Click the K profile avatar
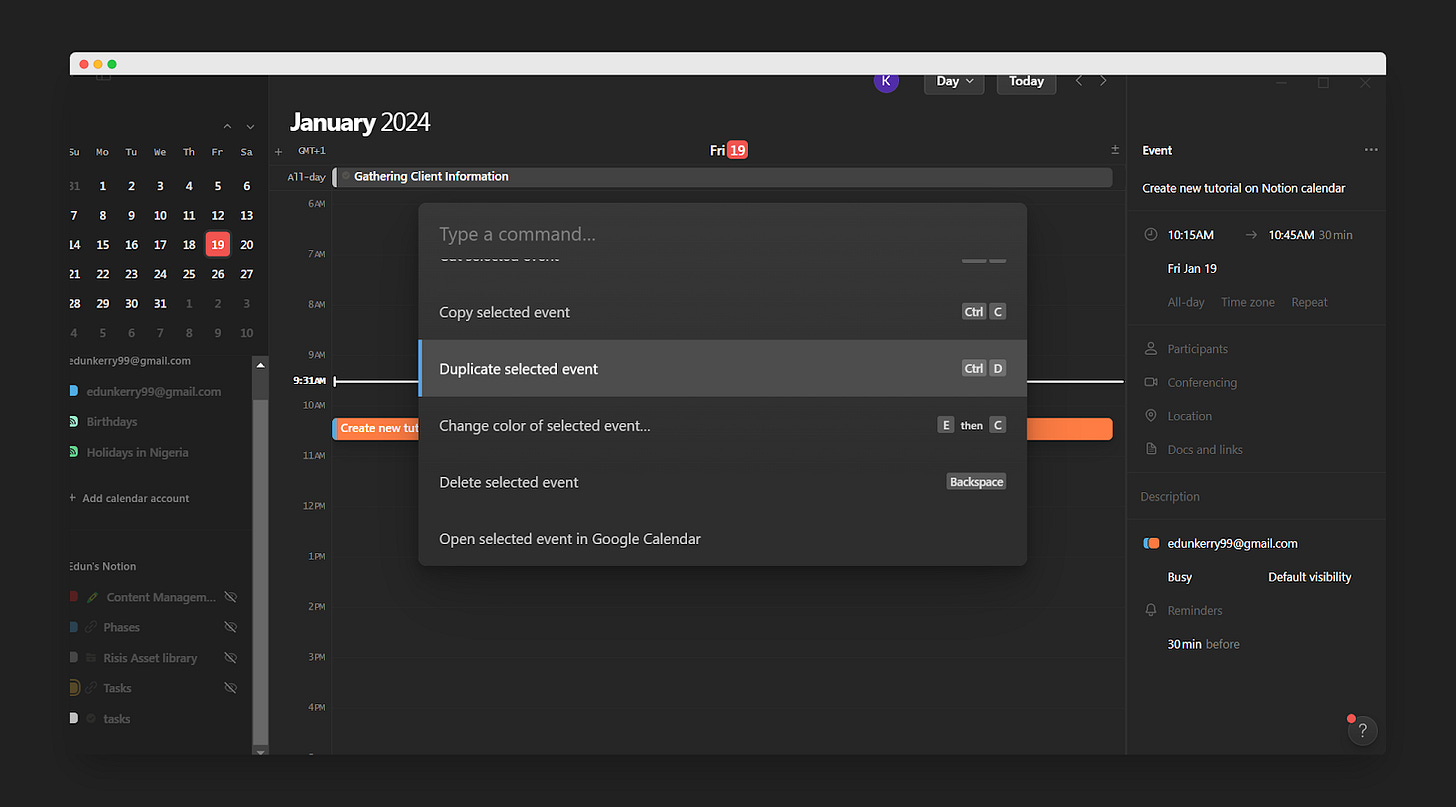 [x=886, y=81]
